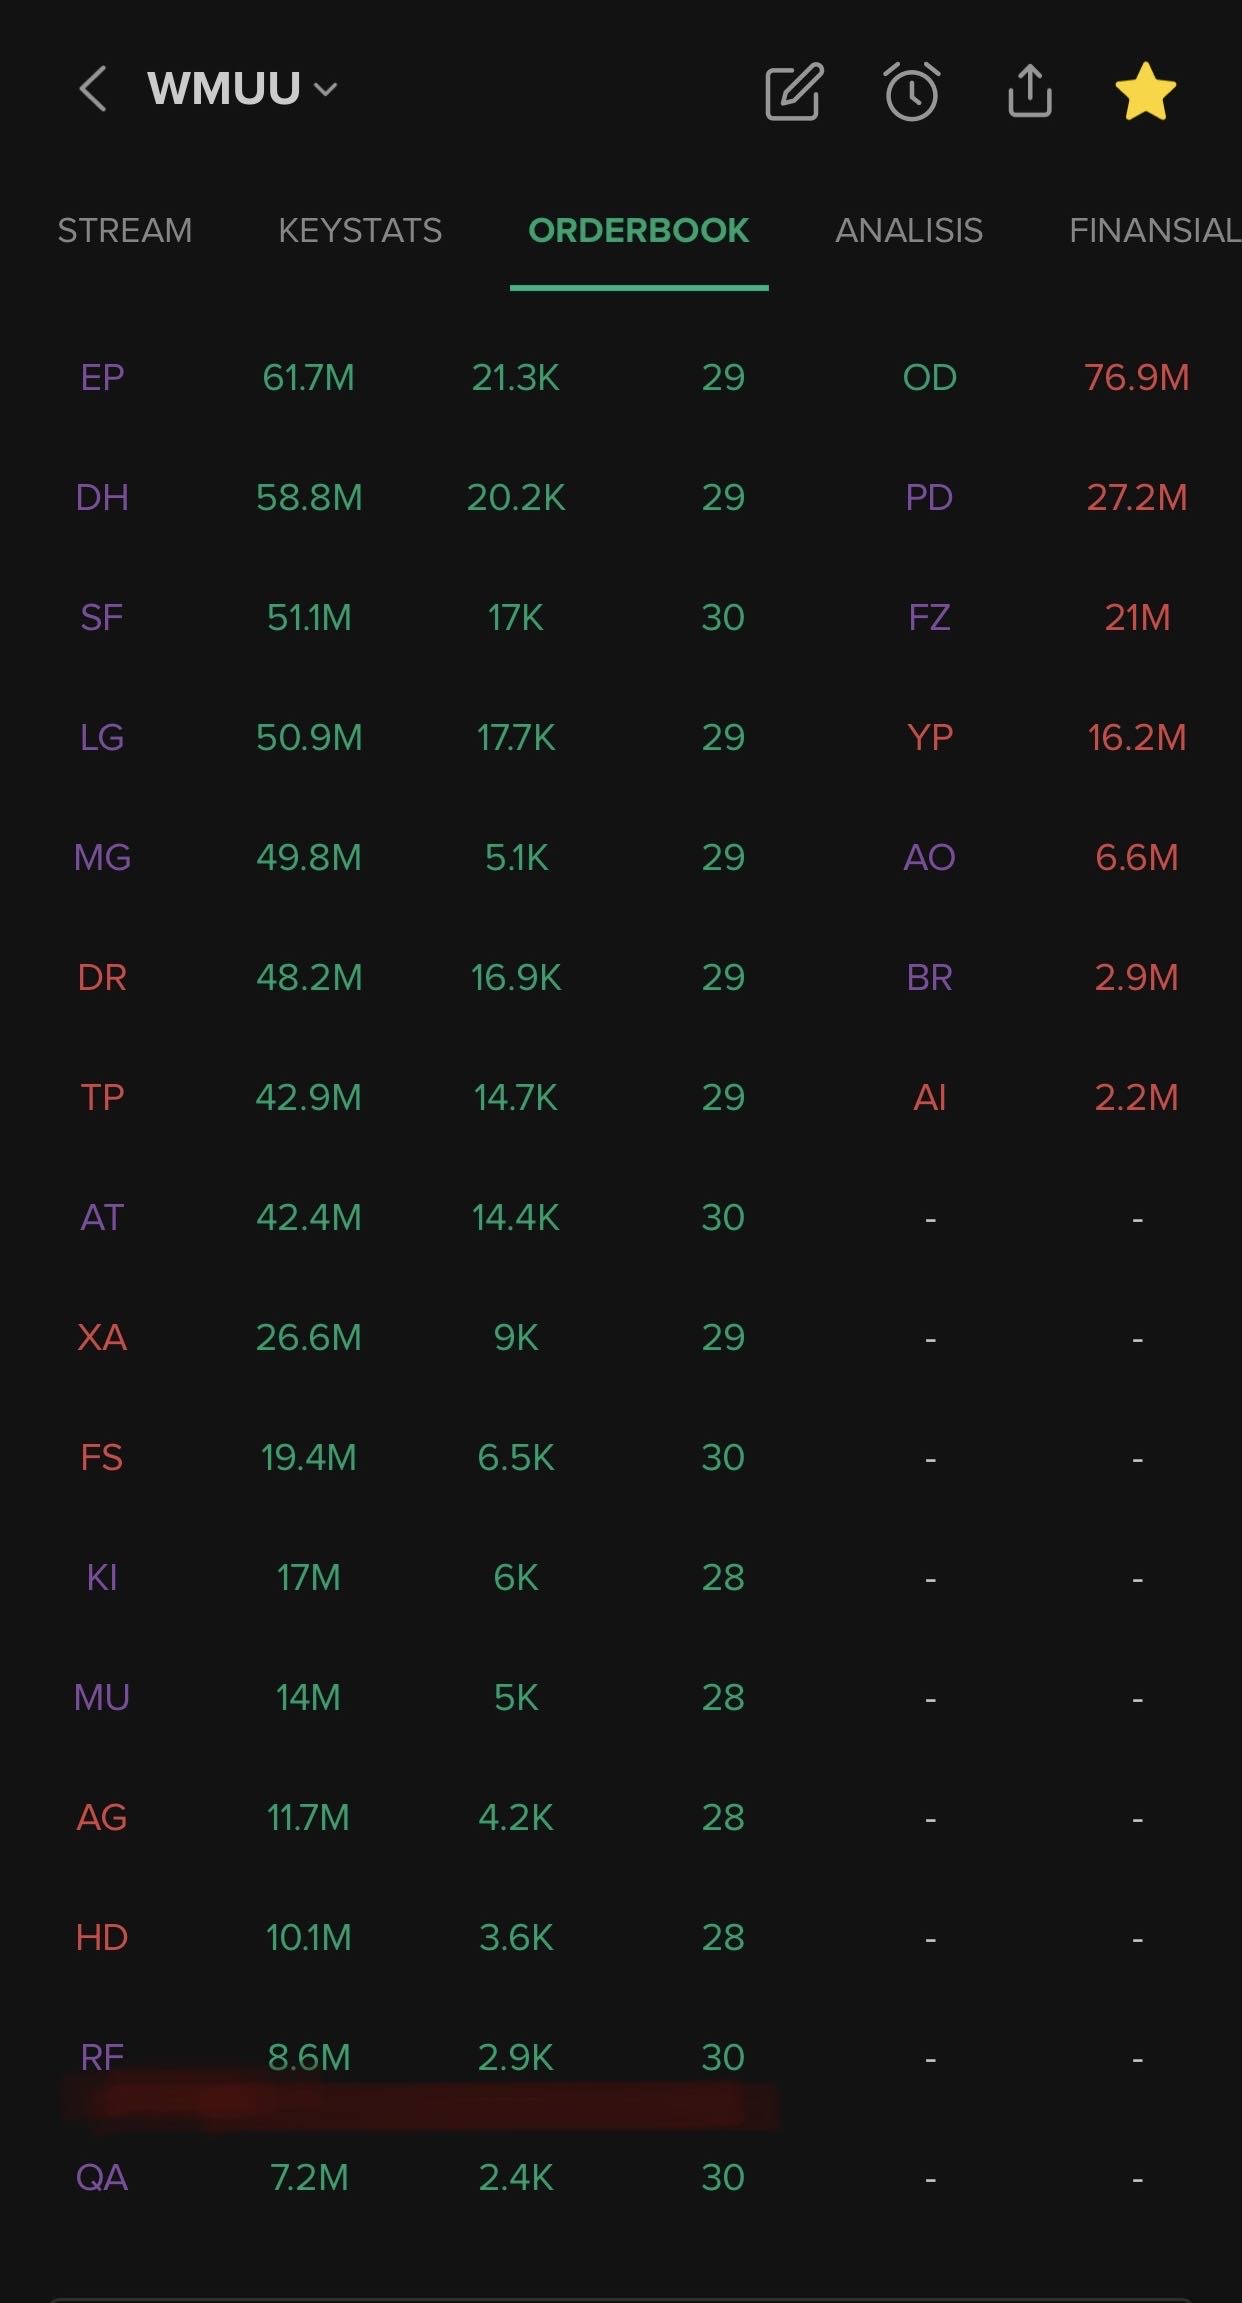Image resolution: width=1242 pixels, height=2303 pixels.
Task: Tap broker code OD on seller side
Action: [930, 377]
